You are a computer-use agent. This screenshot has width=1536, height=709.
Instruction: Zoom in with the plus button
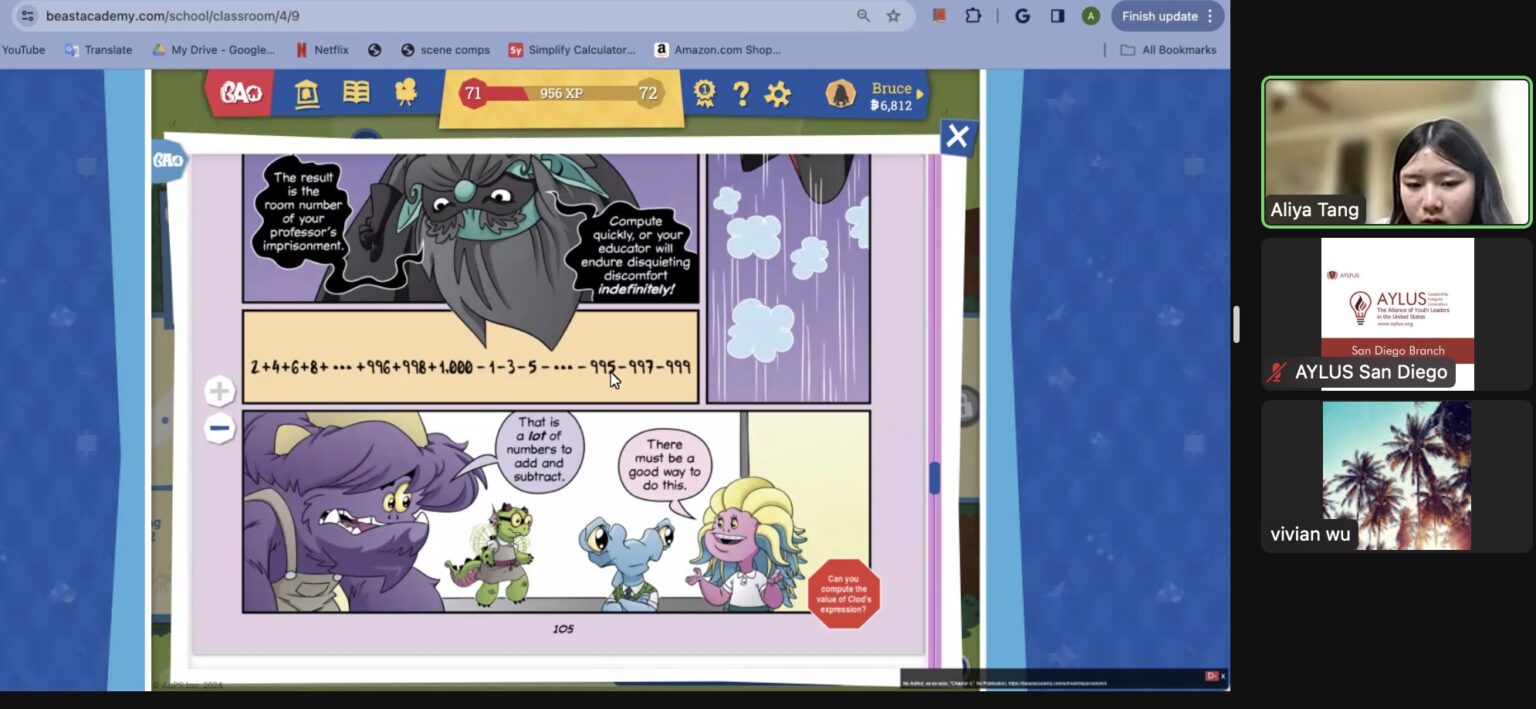pyautogui.click(x=220, y=391)
